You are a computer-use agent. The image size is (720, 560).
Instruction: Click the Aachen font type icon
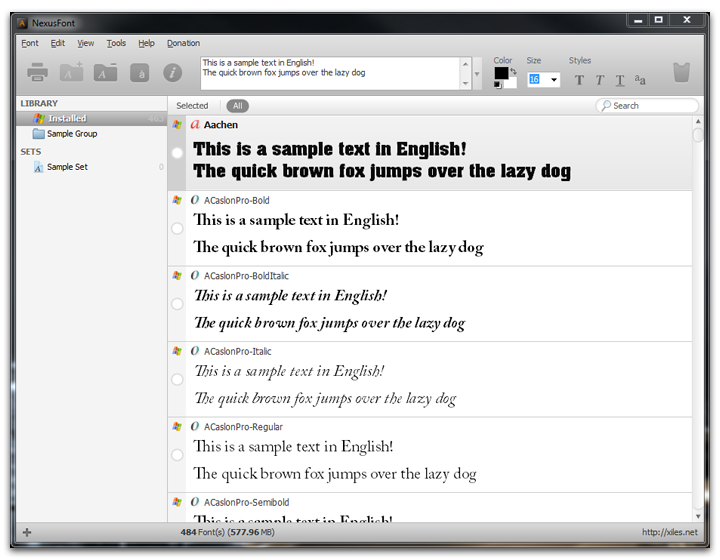click(x=195, y=124)
